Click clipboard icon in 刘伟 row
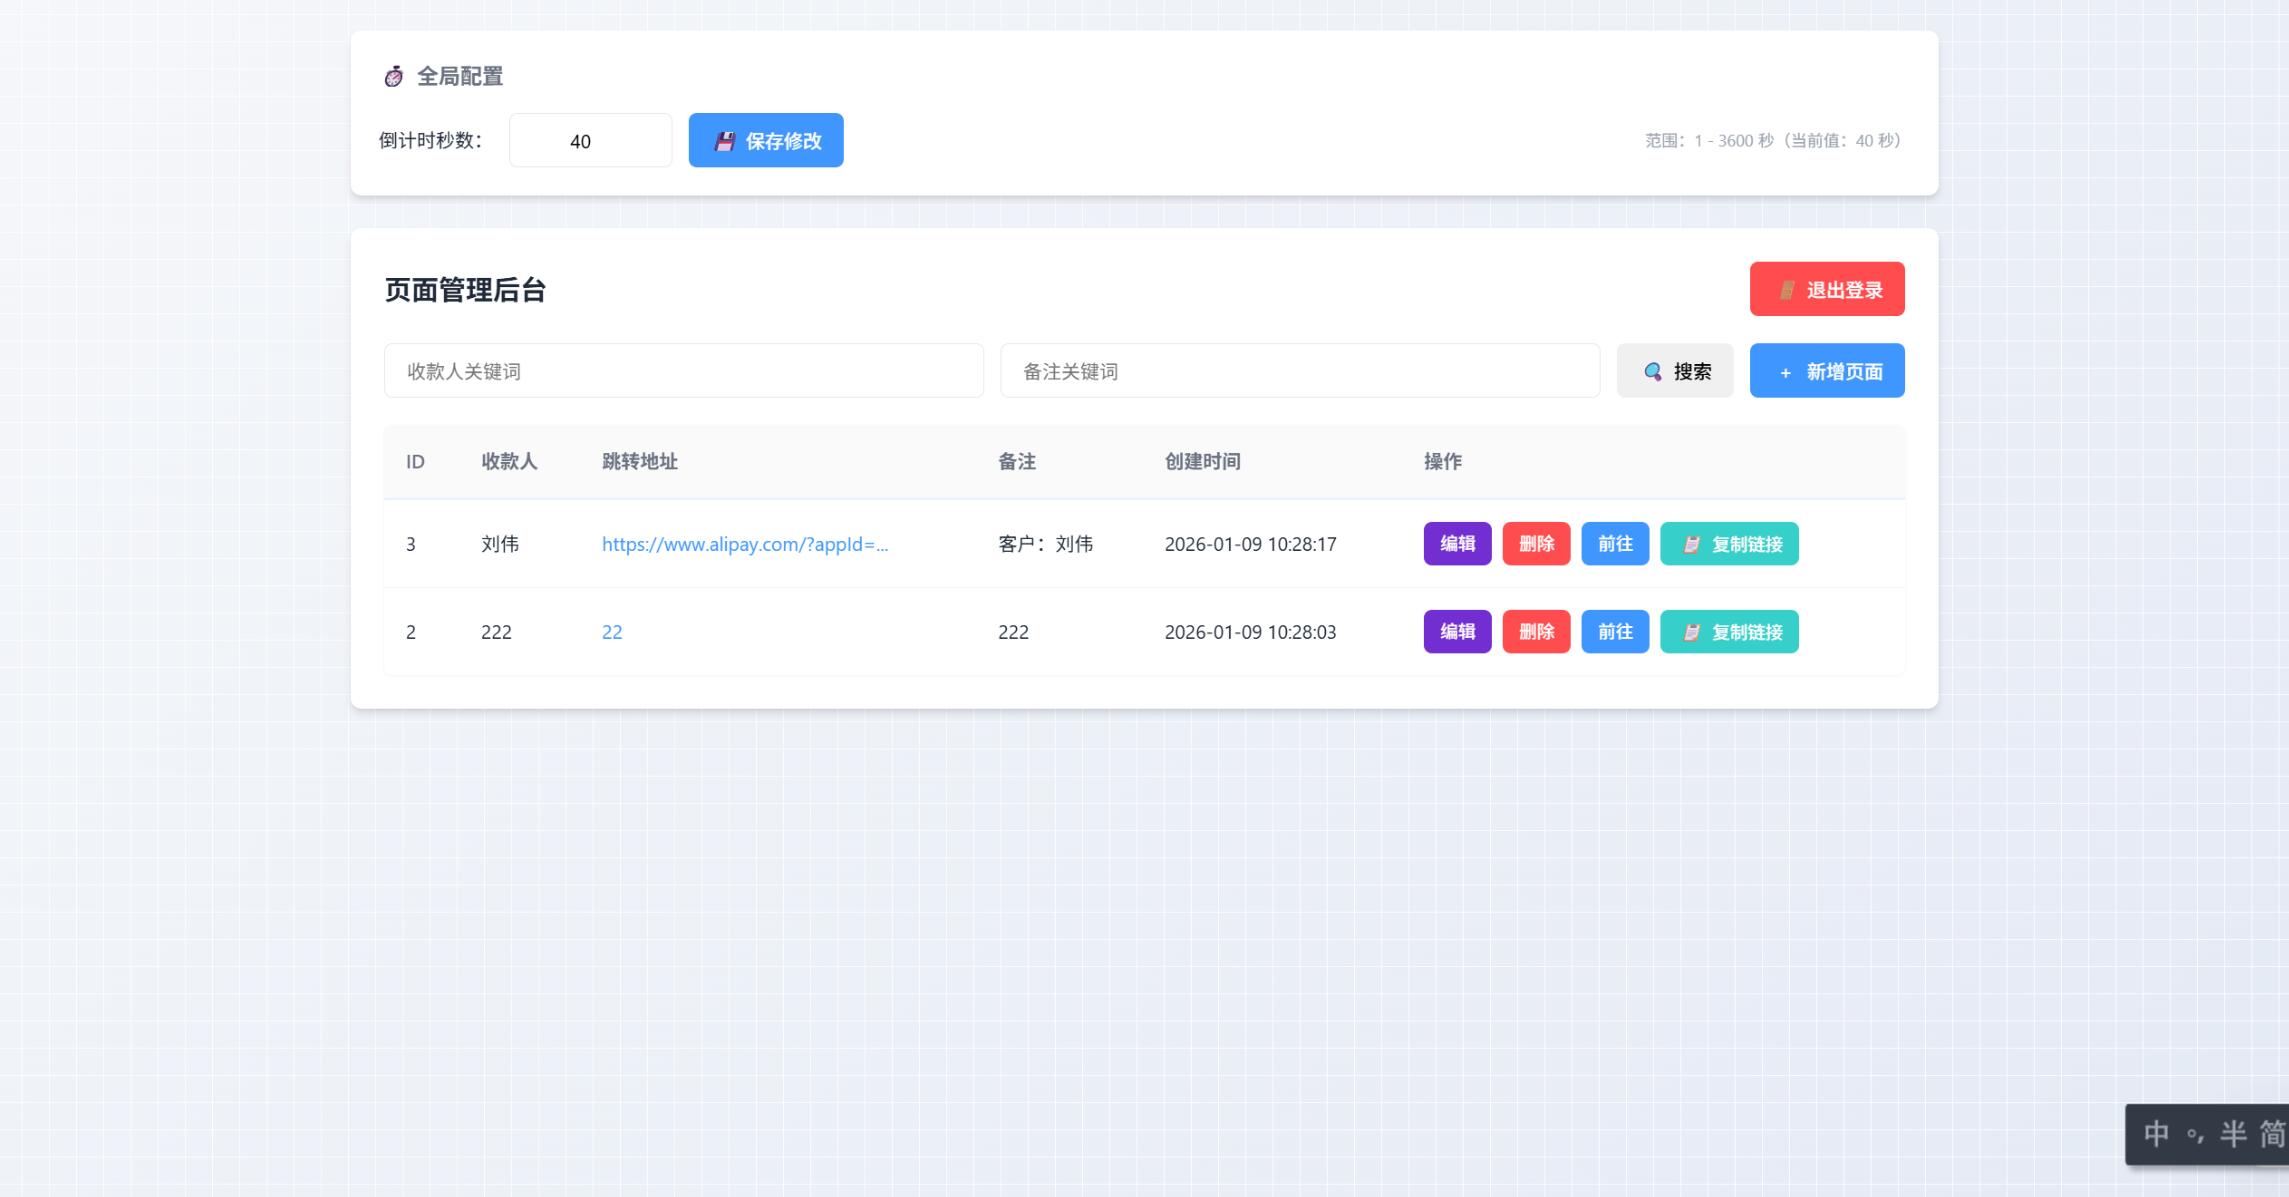The width and height of the screenshot is (2289, 1197). point(1691,545)
